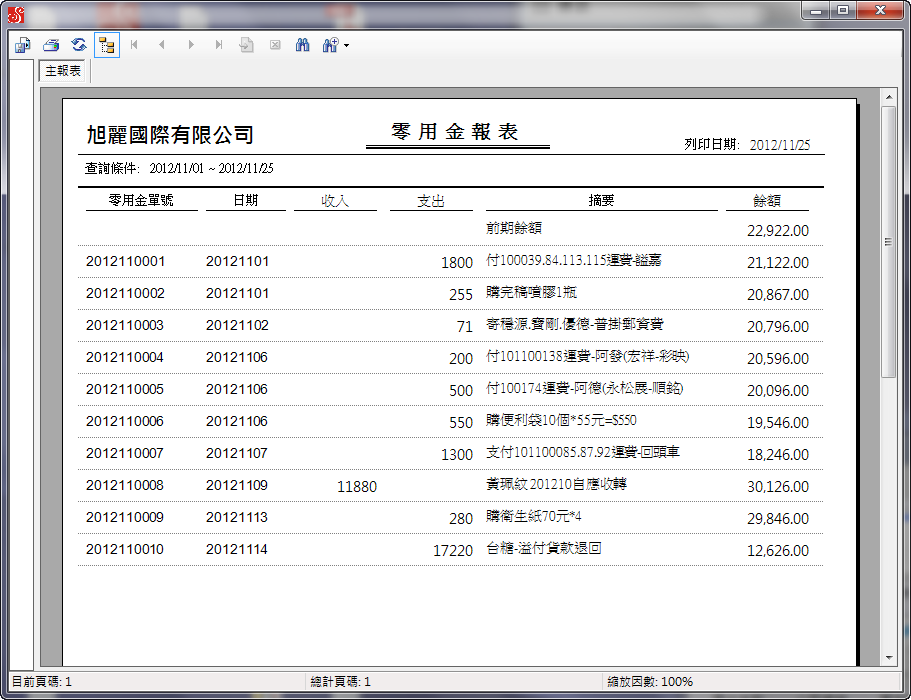
Task: Click the 收入 column header
Action: (335, 201)
